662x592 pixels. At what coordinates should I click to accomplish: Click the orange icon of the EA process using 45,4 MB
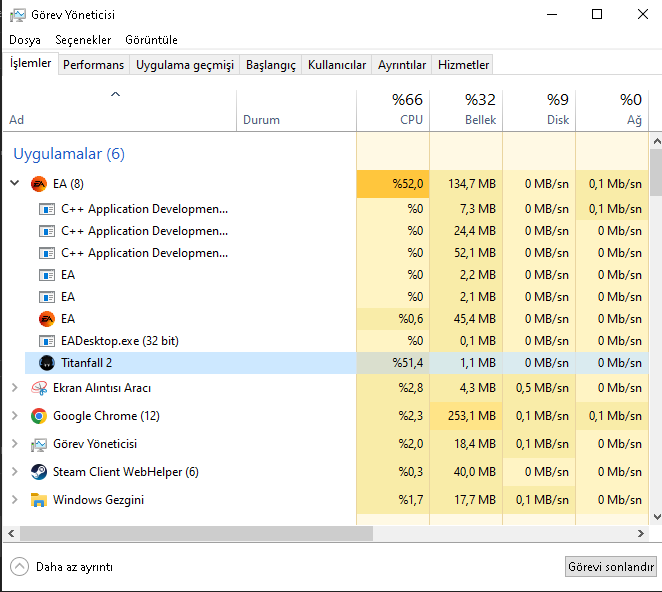[46, 319]
